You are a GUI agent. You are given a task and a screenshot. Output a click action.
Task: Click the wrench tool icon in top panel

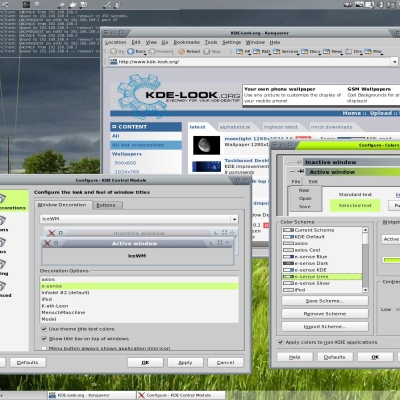point(107,5)
